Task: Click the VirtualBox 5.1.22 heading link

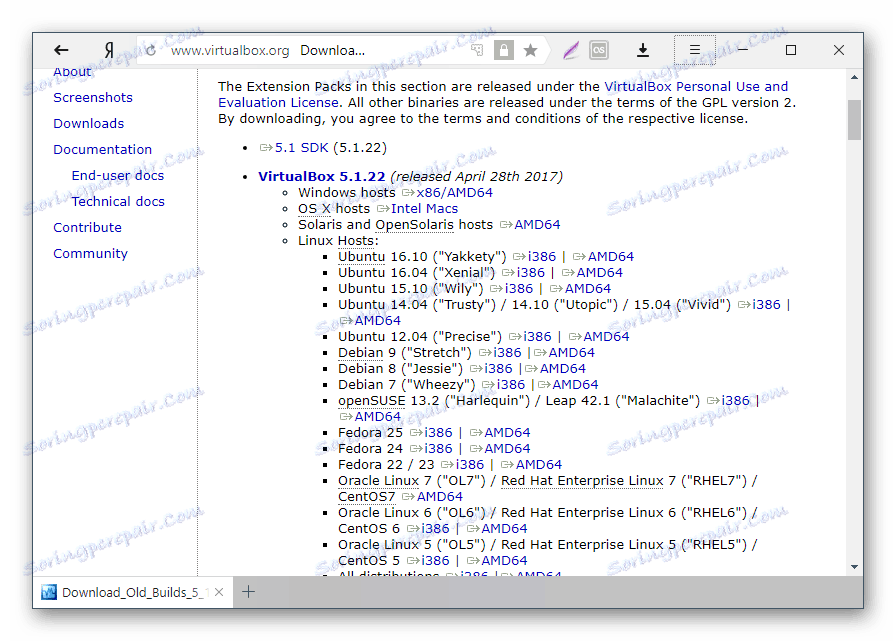Action: pyautogui.click(x=321, y=176)
